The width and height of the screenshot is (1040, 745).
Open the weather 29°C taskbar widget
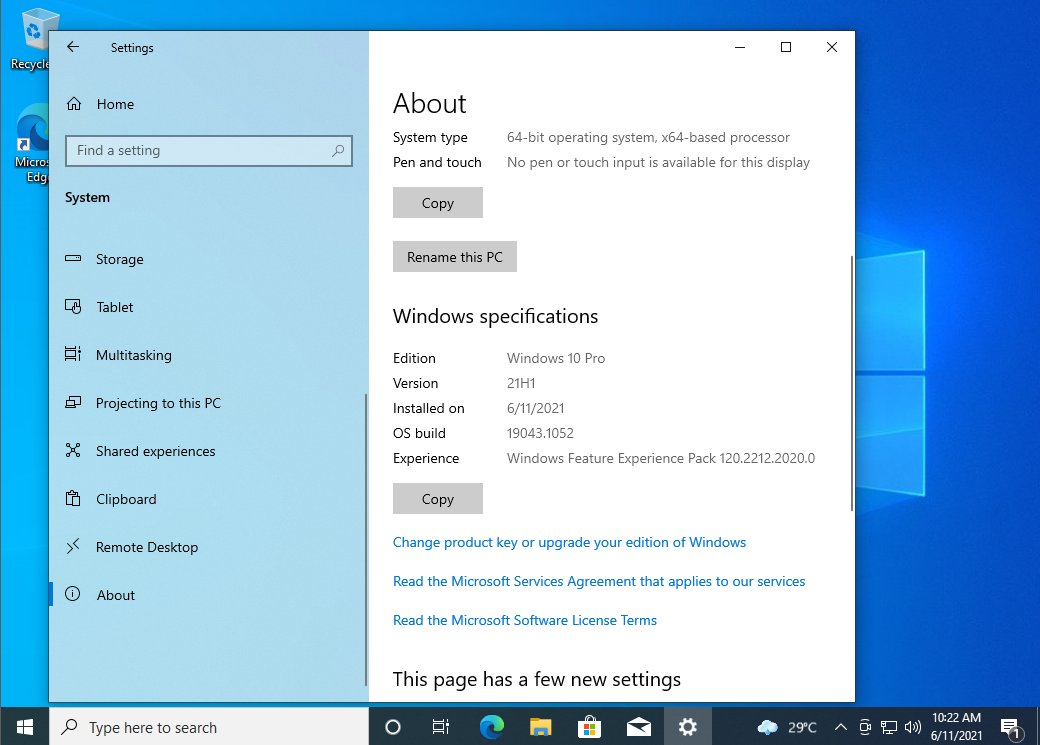787,727
